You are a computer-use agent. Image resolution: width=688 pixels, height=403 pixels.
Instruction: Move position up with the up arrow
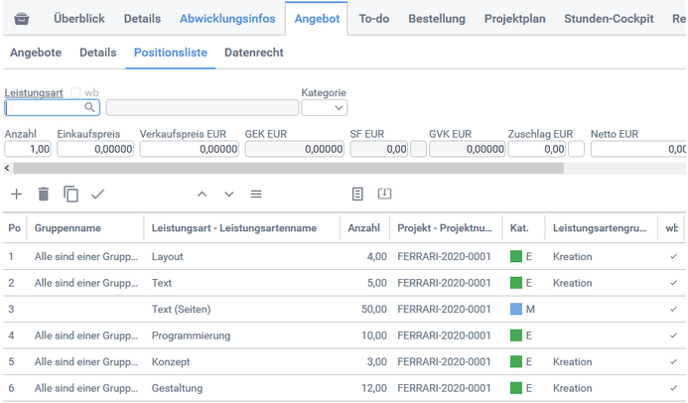pos(202,194)
